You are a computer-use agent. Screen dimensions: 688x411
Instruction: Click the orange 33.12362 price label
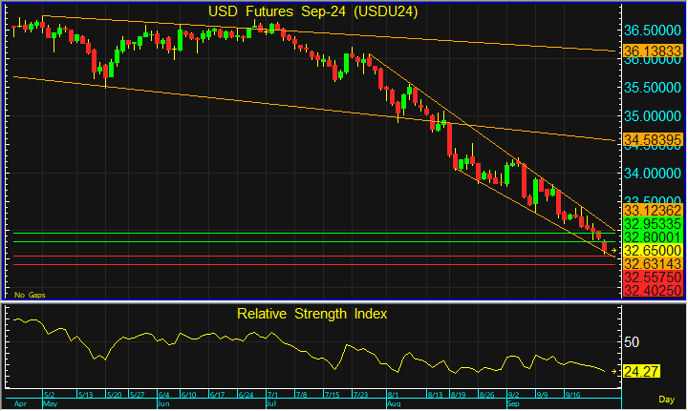652,211
